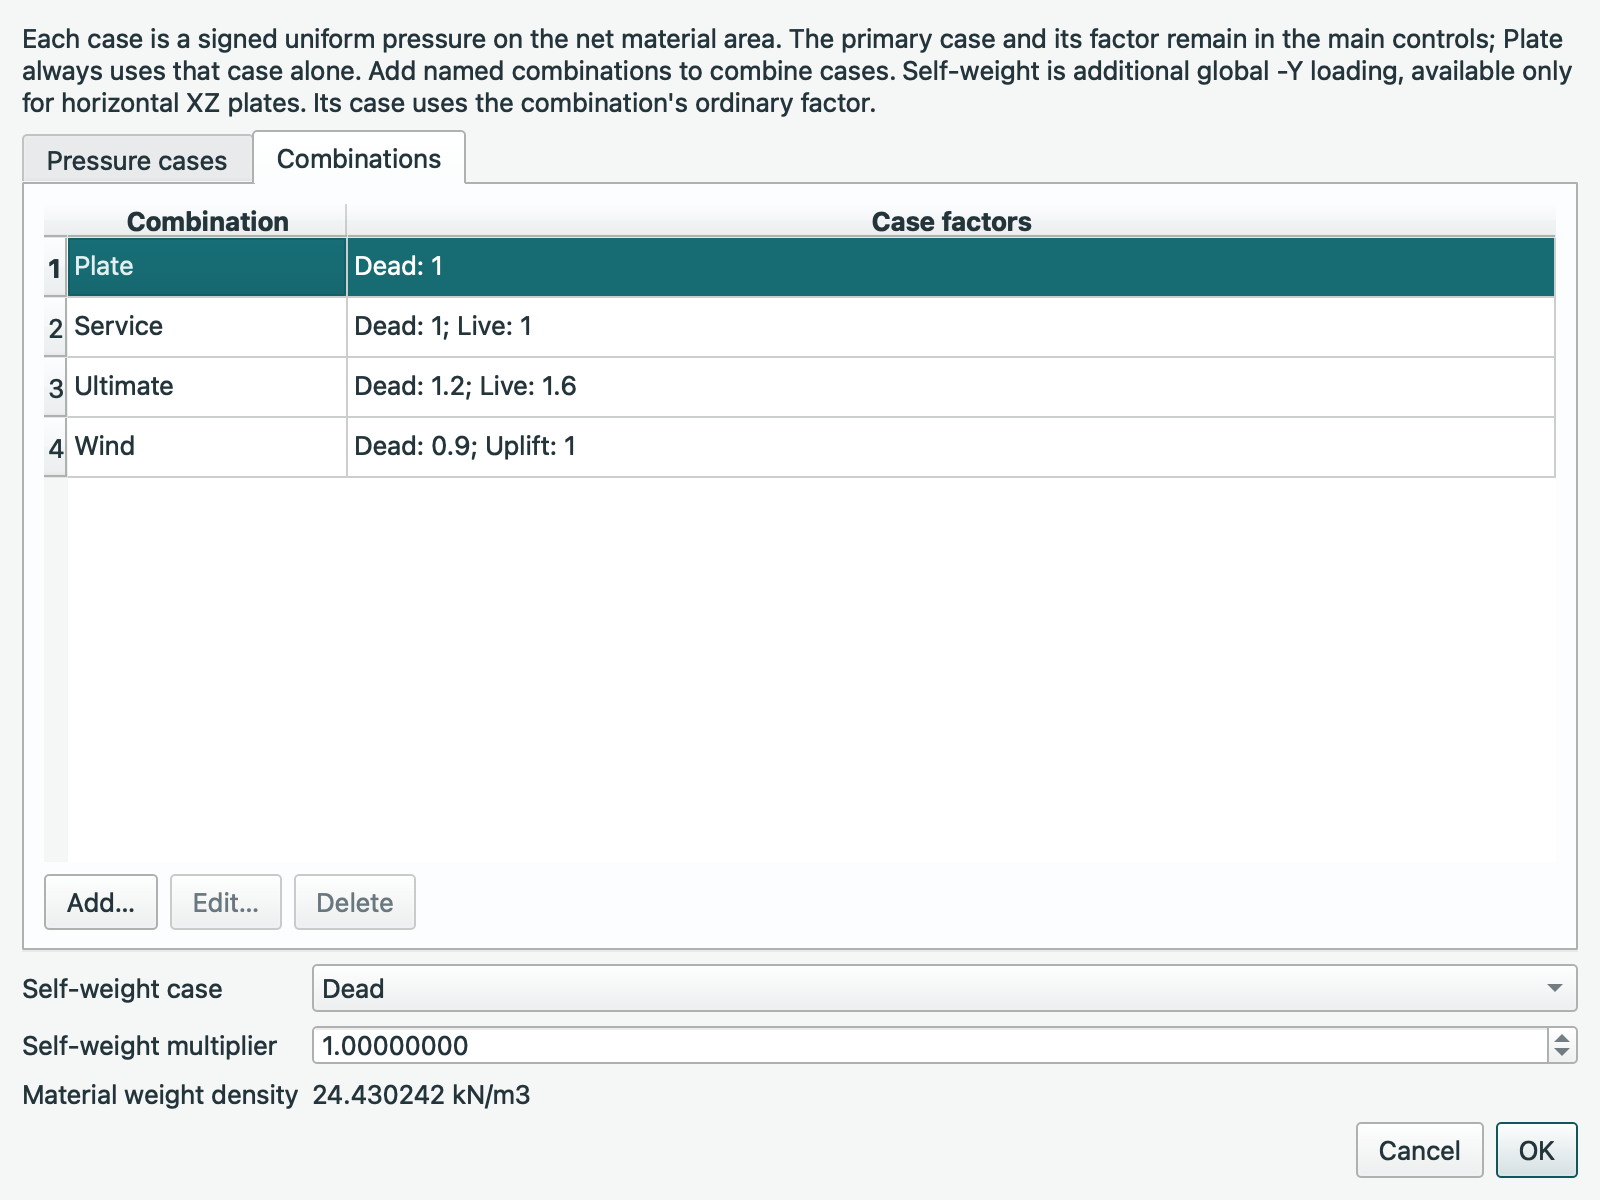Click the 'Dead: 1; Live: 1' cell
The width and height of the screenshot is (1600, 1200).
tap(951, 326)
